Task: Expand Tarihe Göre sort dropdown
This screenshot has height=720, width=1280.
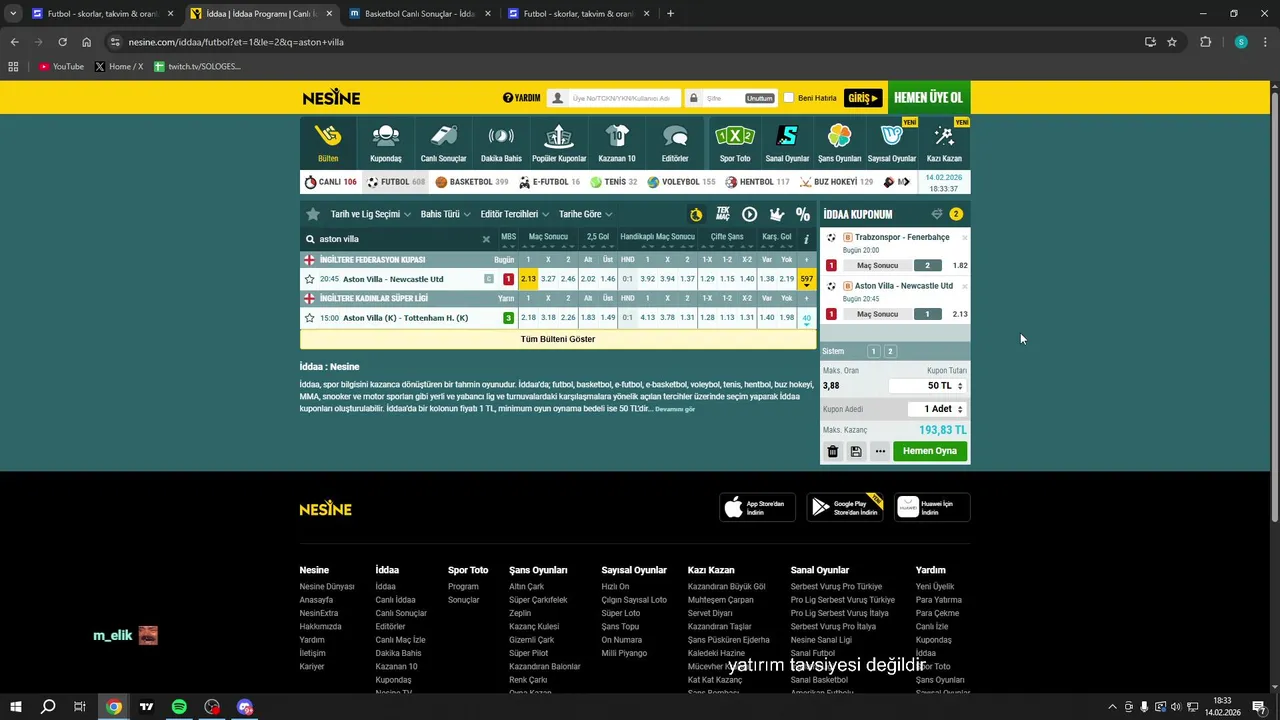Action: click(585, 214)
